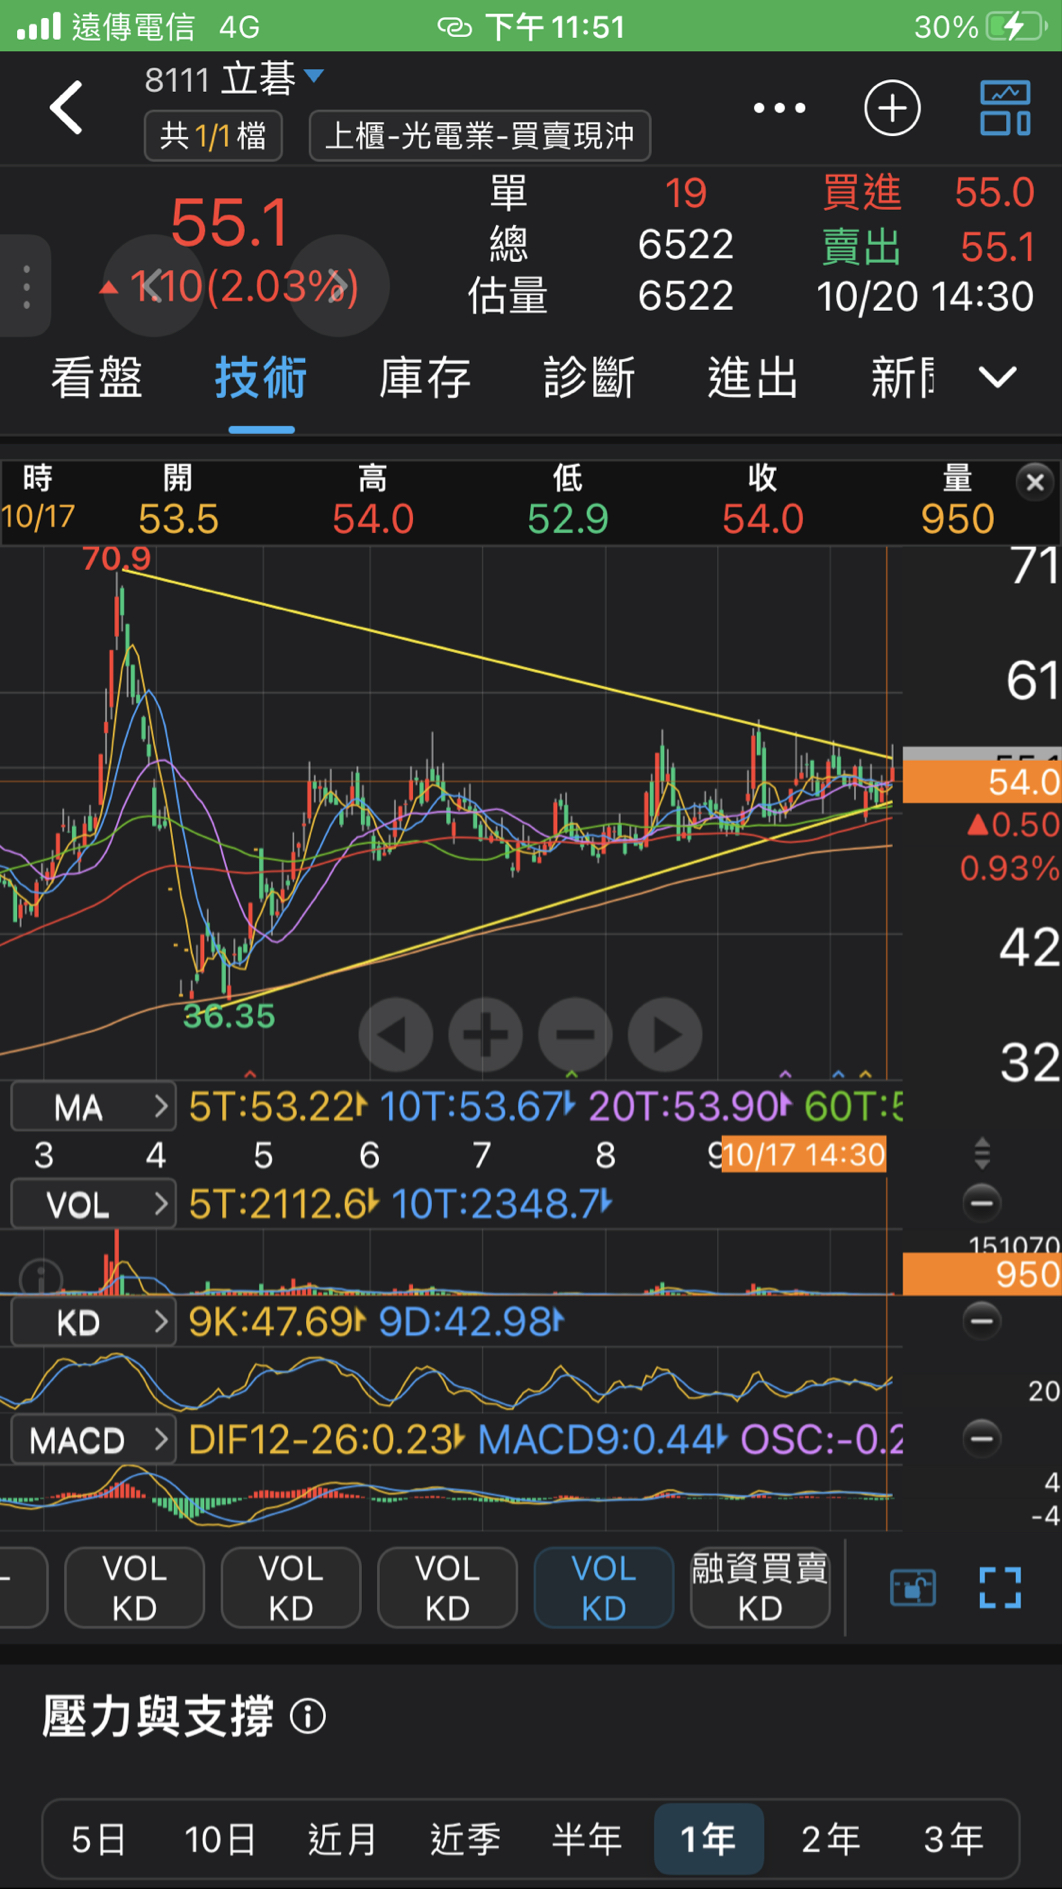Open the chart layout panel icon
The height and width of the screenshot is (1889, 1062).
point(1004,108)
